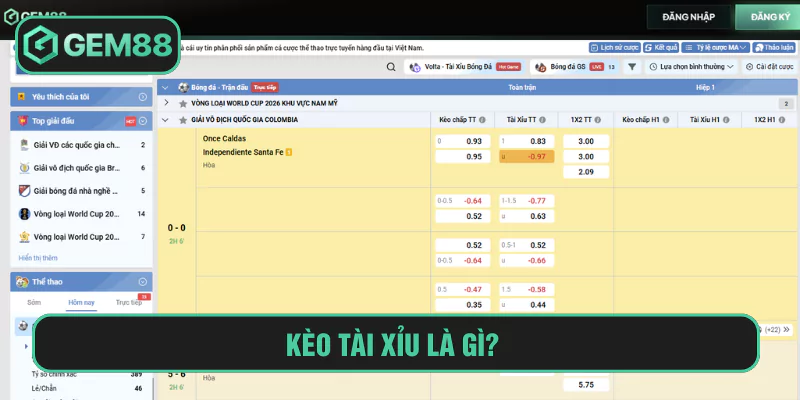Viewport: 800px width, 400px height.
Task: Select Bóng đá GS live tab
Action: (574, 67)
